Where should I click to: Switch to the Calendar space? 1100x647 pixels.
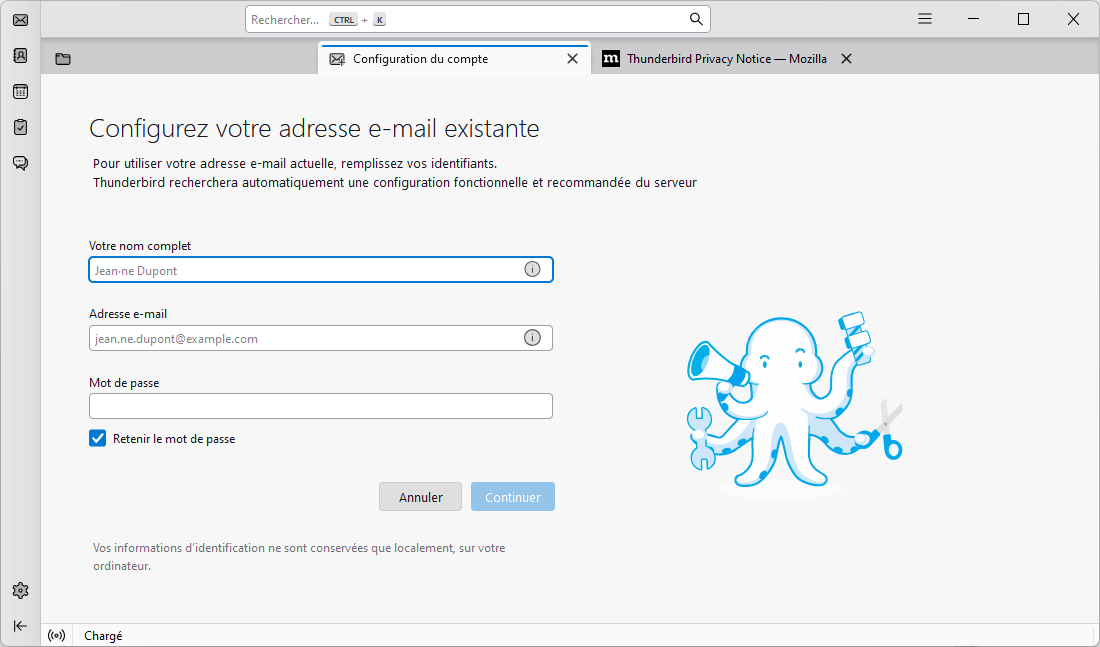19,91
